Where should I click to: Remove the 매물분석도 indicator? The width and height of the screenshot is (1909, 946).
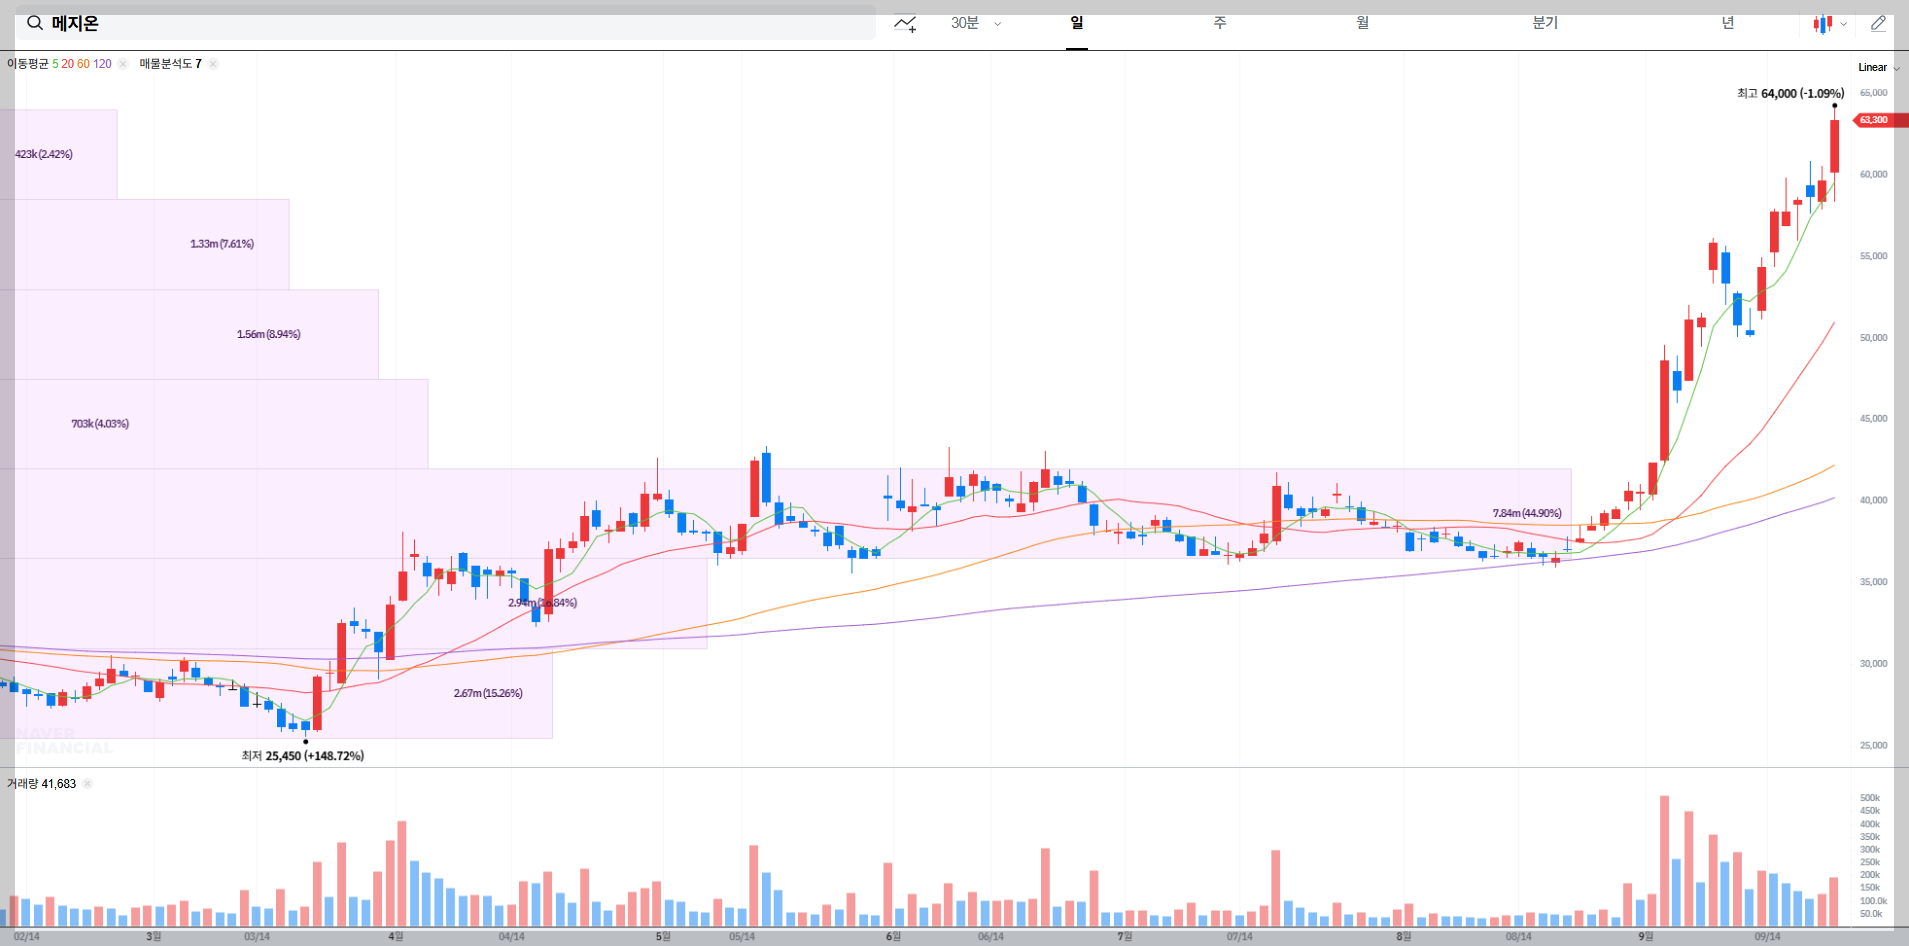(x=213, y=64)
